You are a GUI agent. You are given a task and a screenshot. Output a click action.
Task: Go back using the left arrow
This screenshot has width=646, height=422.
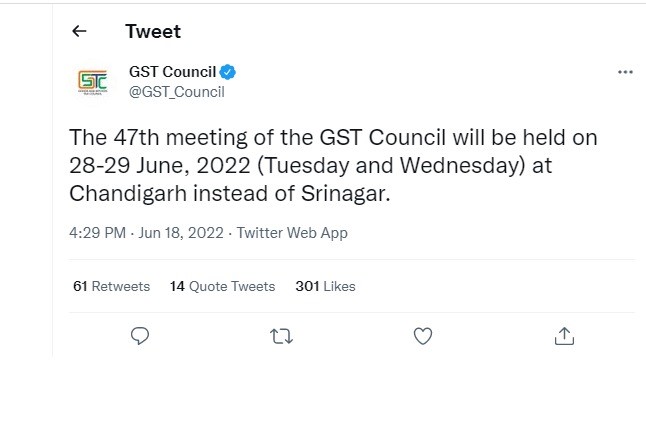tap(80, 31)
